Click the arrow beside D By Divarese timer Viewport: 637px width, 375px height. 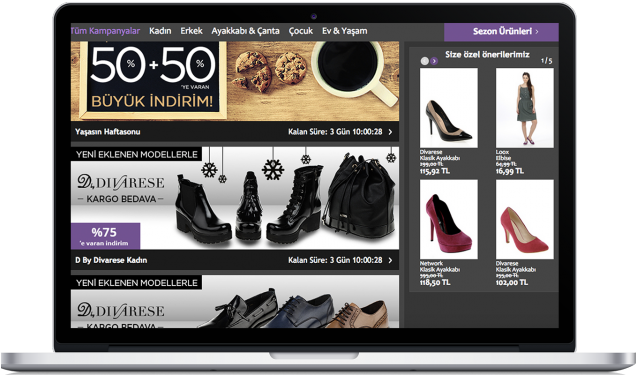(x=390, y=260)
